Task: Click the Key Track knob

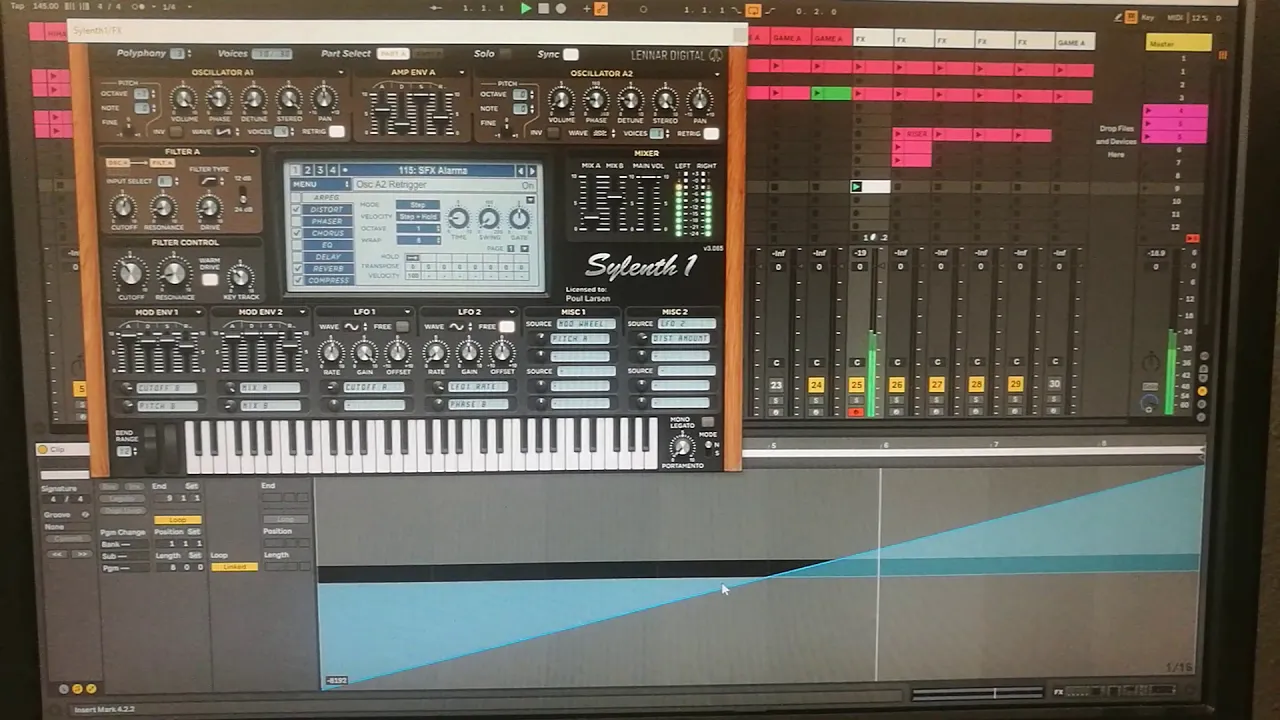Action: (x=240, y=277)
